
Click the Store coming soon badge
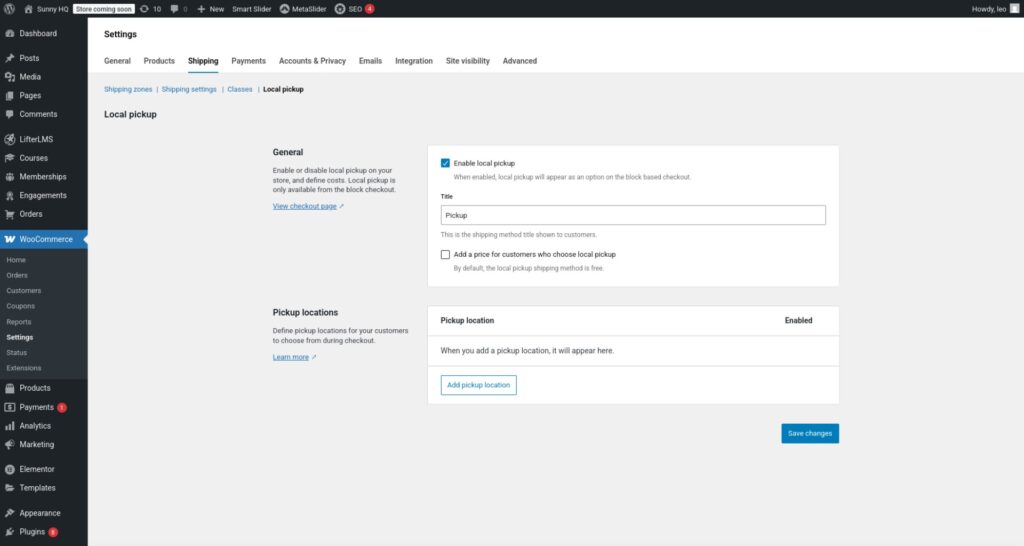tap(103, 9)
